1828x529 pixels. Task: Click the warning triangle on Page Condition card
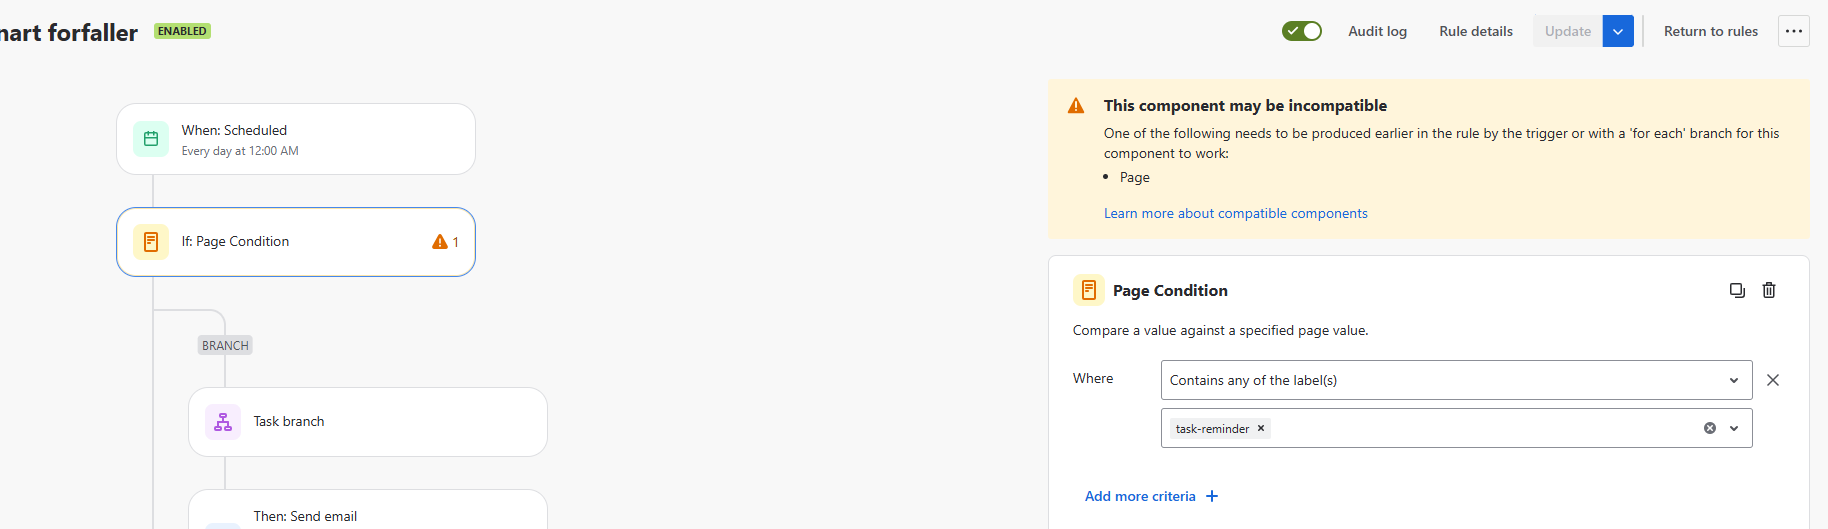439,242
